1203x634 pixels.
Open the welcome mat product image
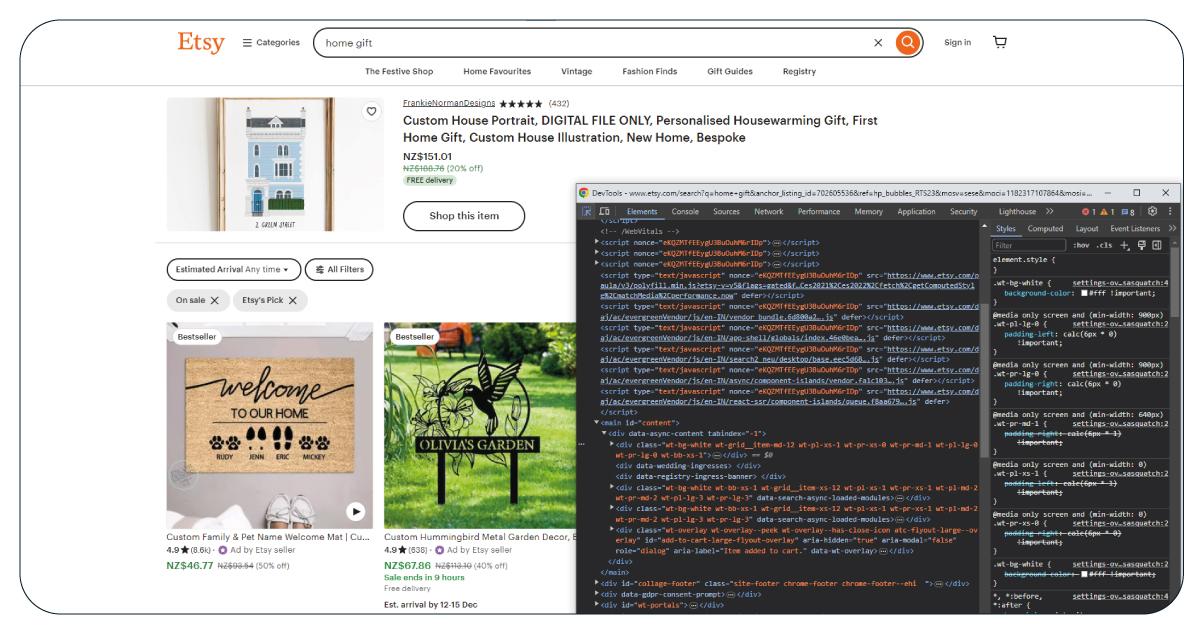pos(270,425)
